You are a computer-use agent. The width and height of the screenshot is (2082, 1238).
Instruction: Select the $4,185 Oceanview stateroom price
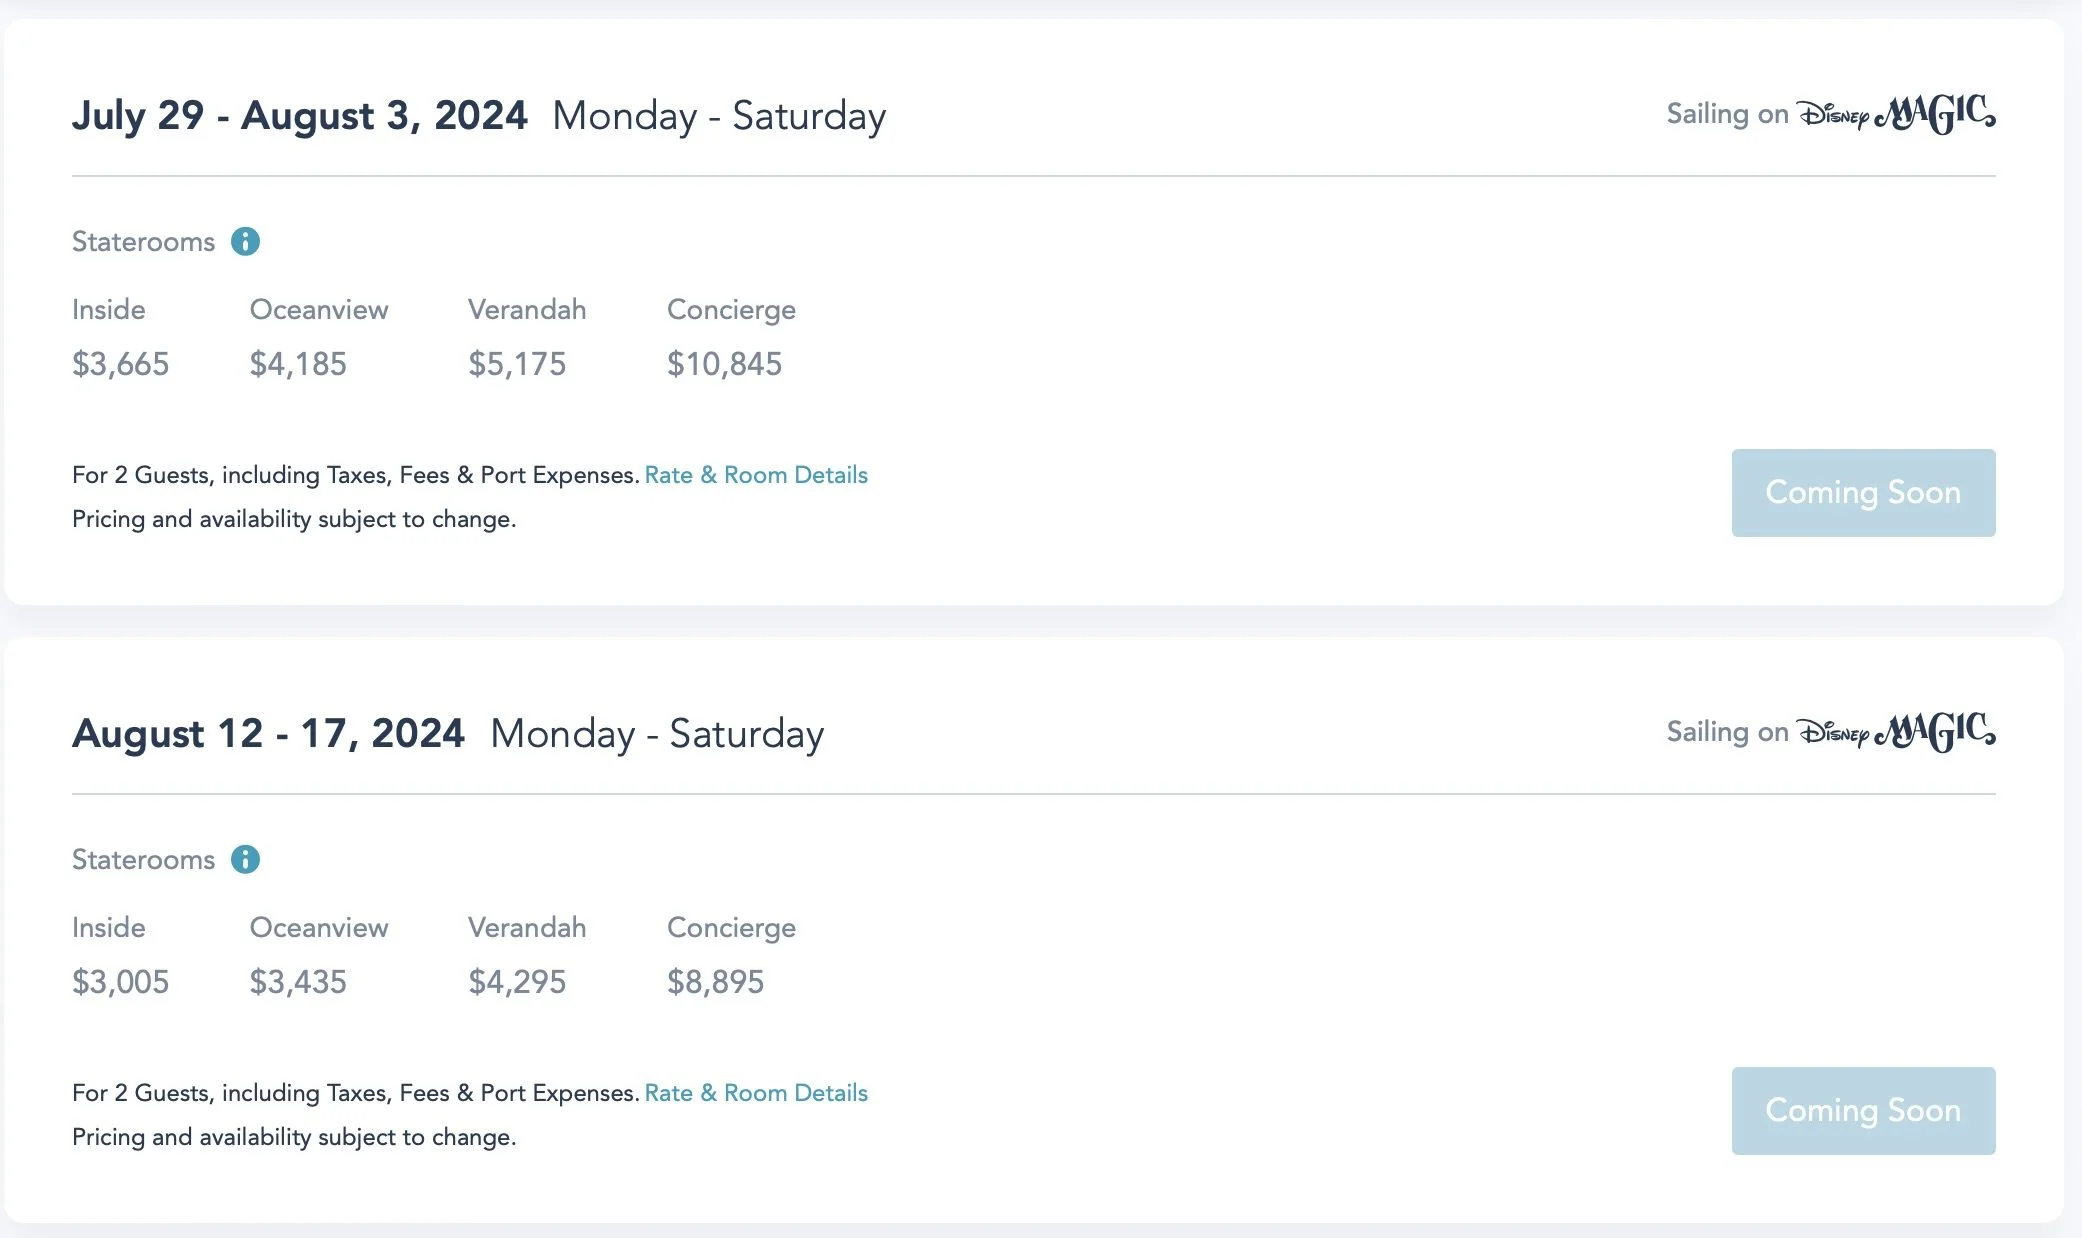click(x=298, y=364)
